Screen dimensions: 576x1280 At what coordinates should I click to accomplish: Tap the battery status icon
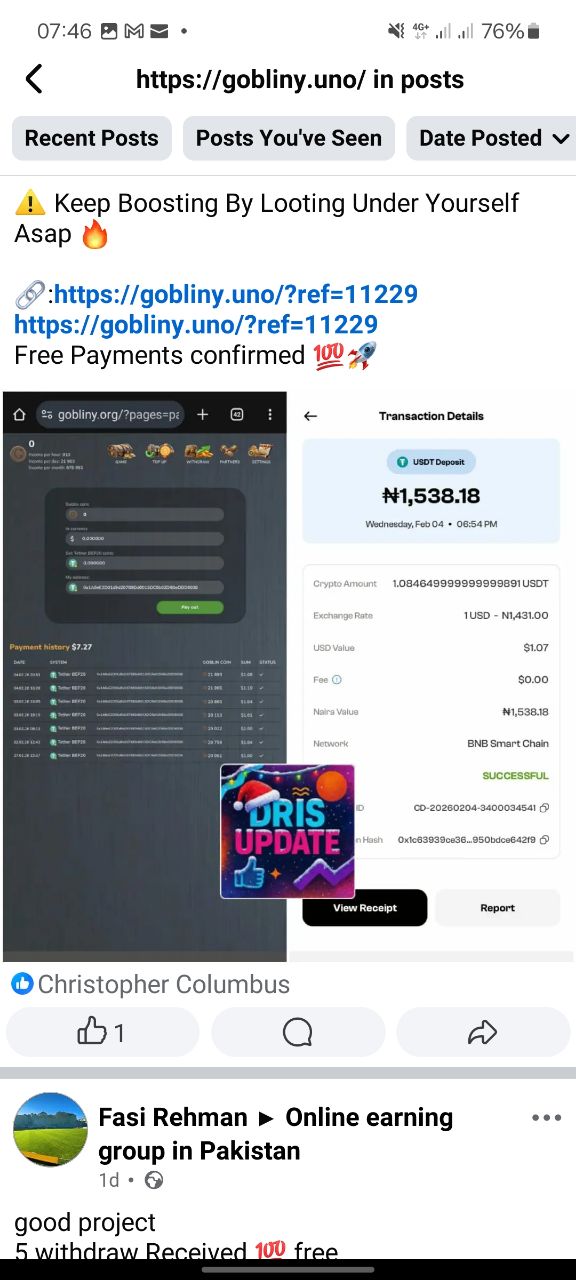pyautogui.click(x=534, y=31)
